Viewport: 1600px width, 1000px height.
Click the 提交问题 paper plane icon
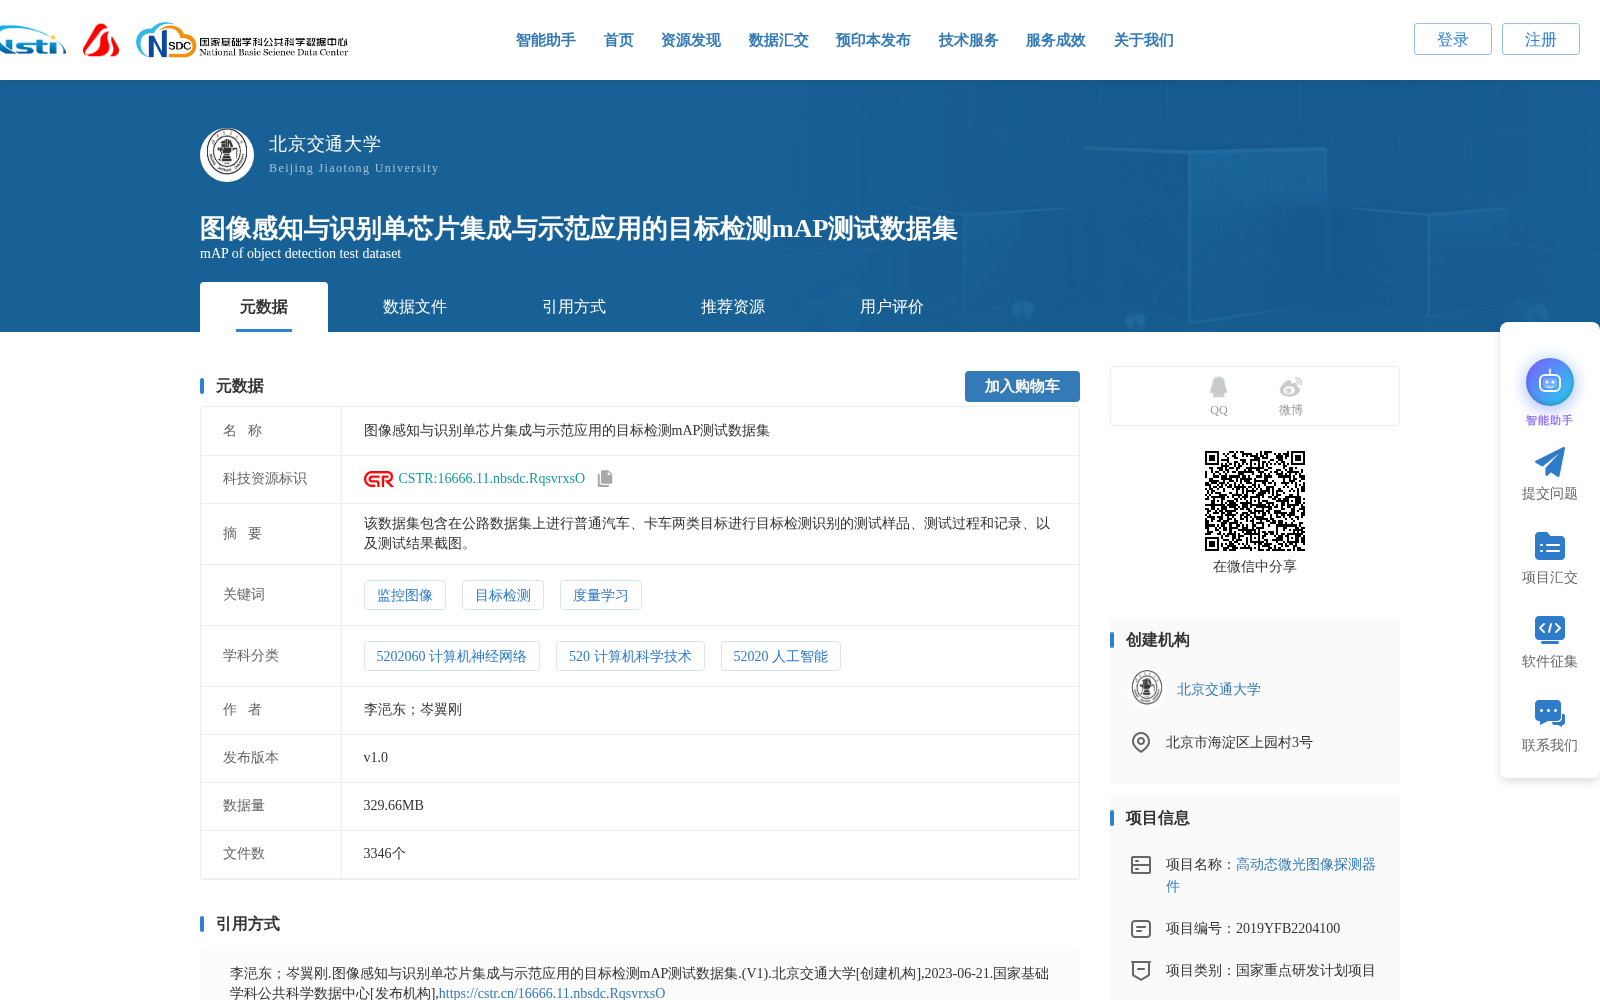point(1550,462)
